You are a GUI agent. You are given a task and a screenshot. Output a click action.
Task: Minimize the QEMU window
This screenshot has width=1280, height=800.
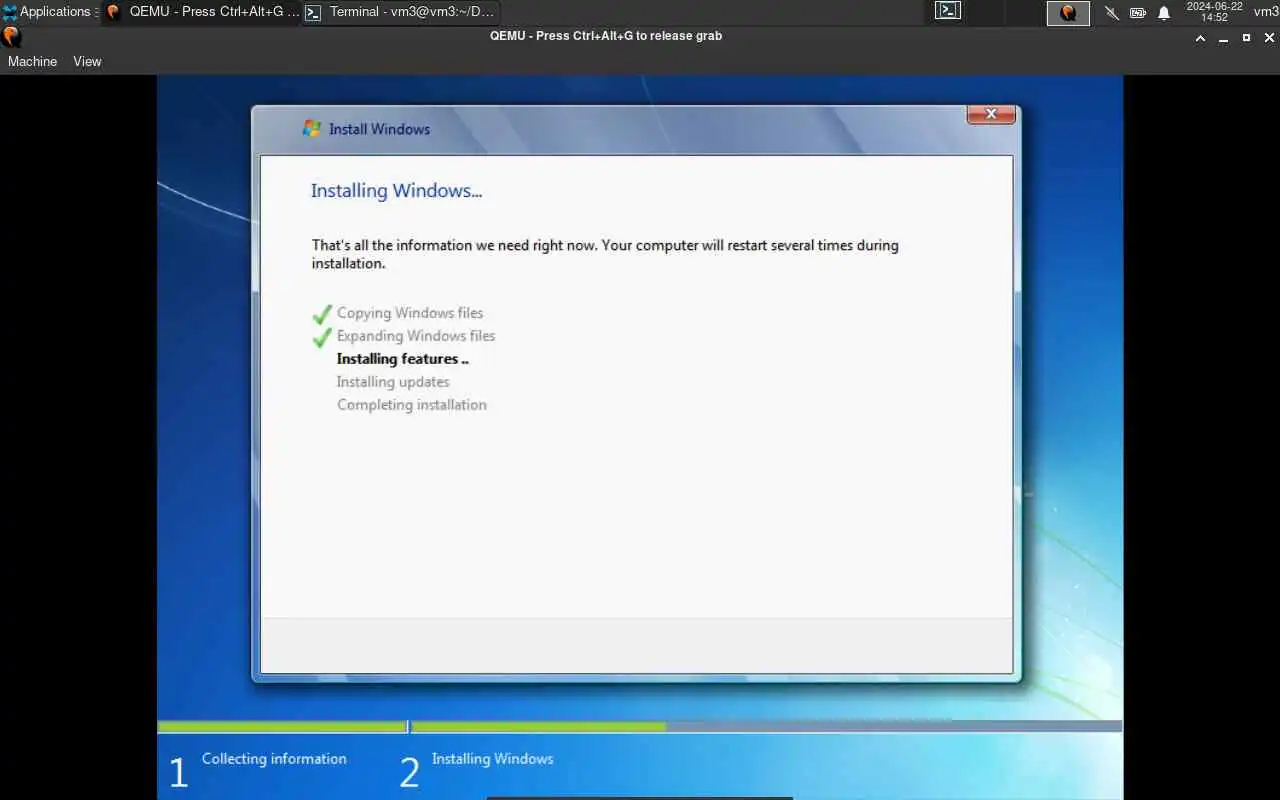coord(1224,38)
